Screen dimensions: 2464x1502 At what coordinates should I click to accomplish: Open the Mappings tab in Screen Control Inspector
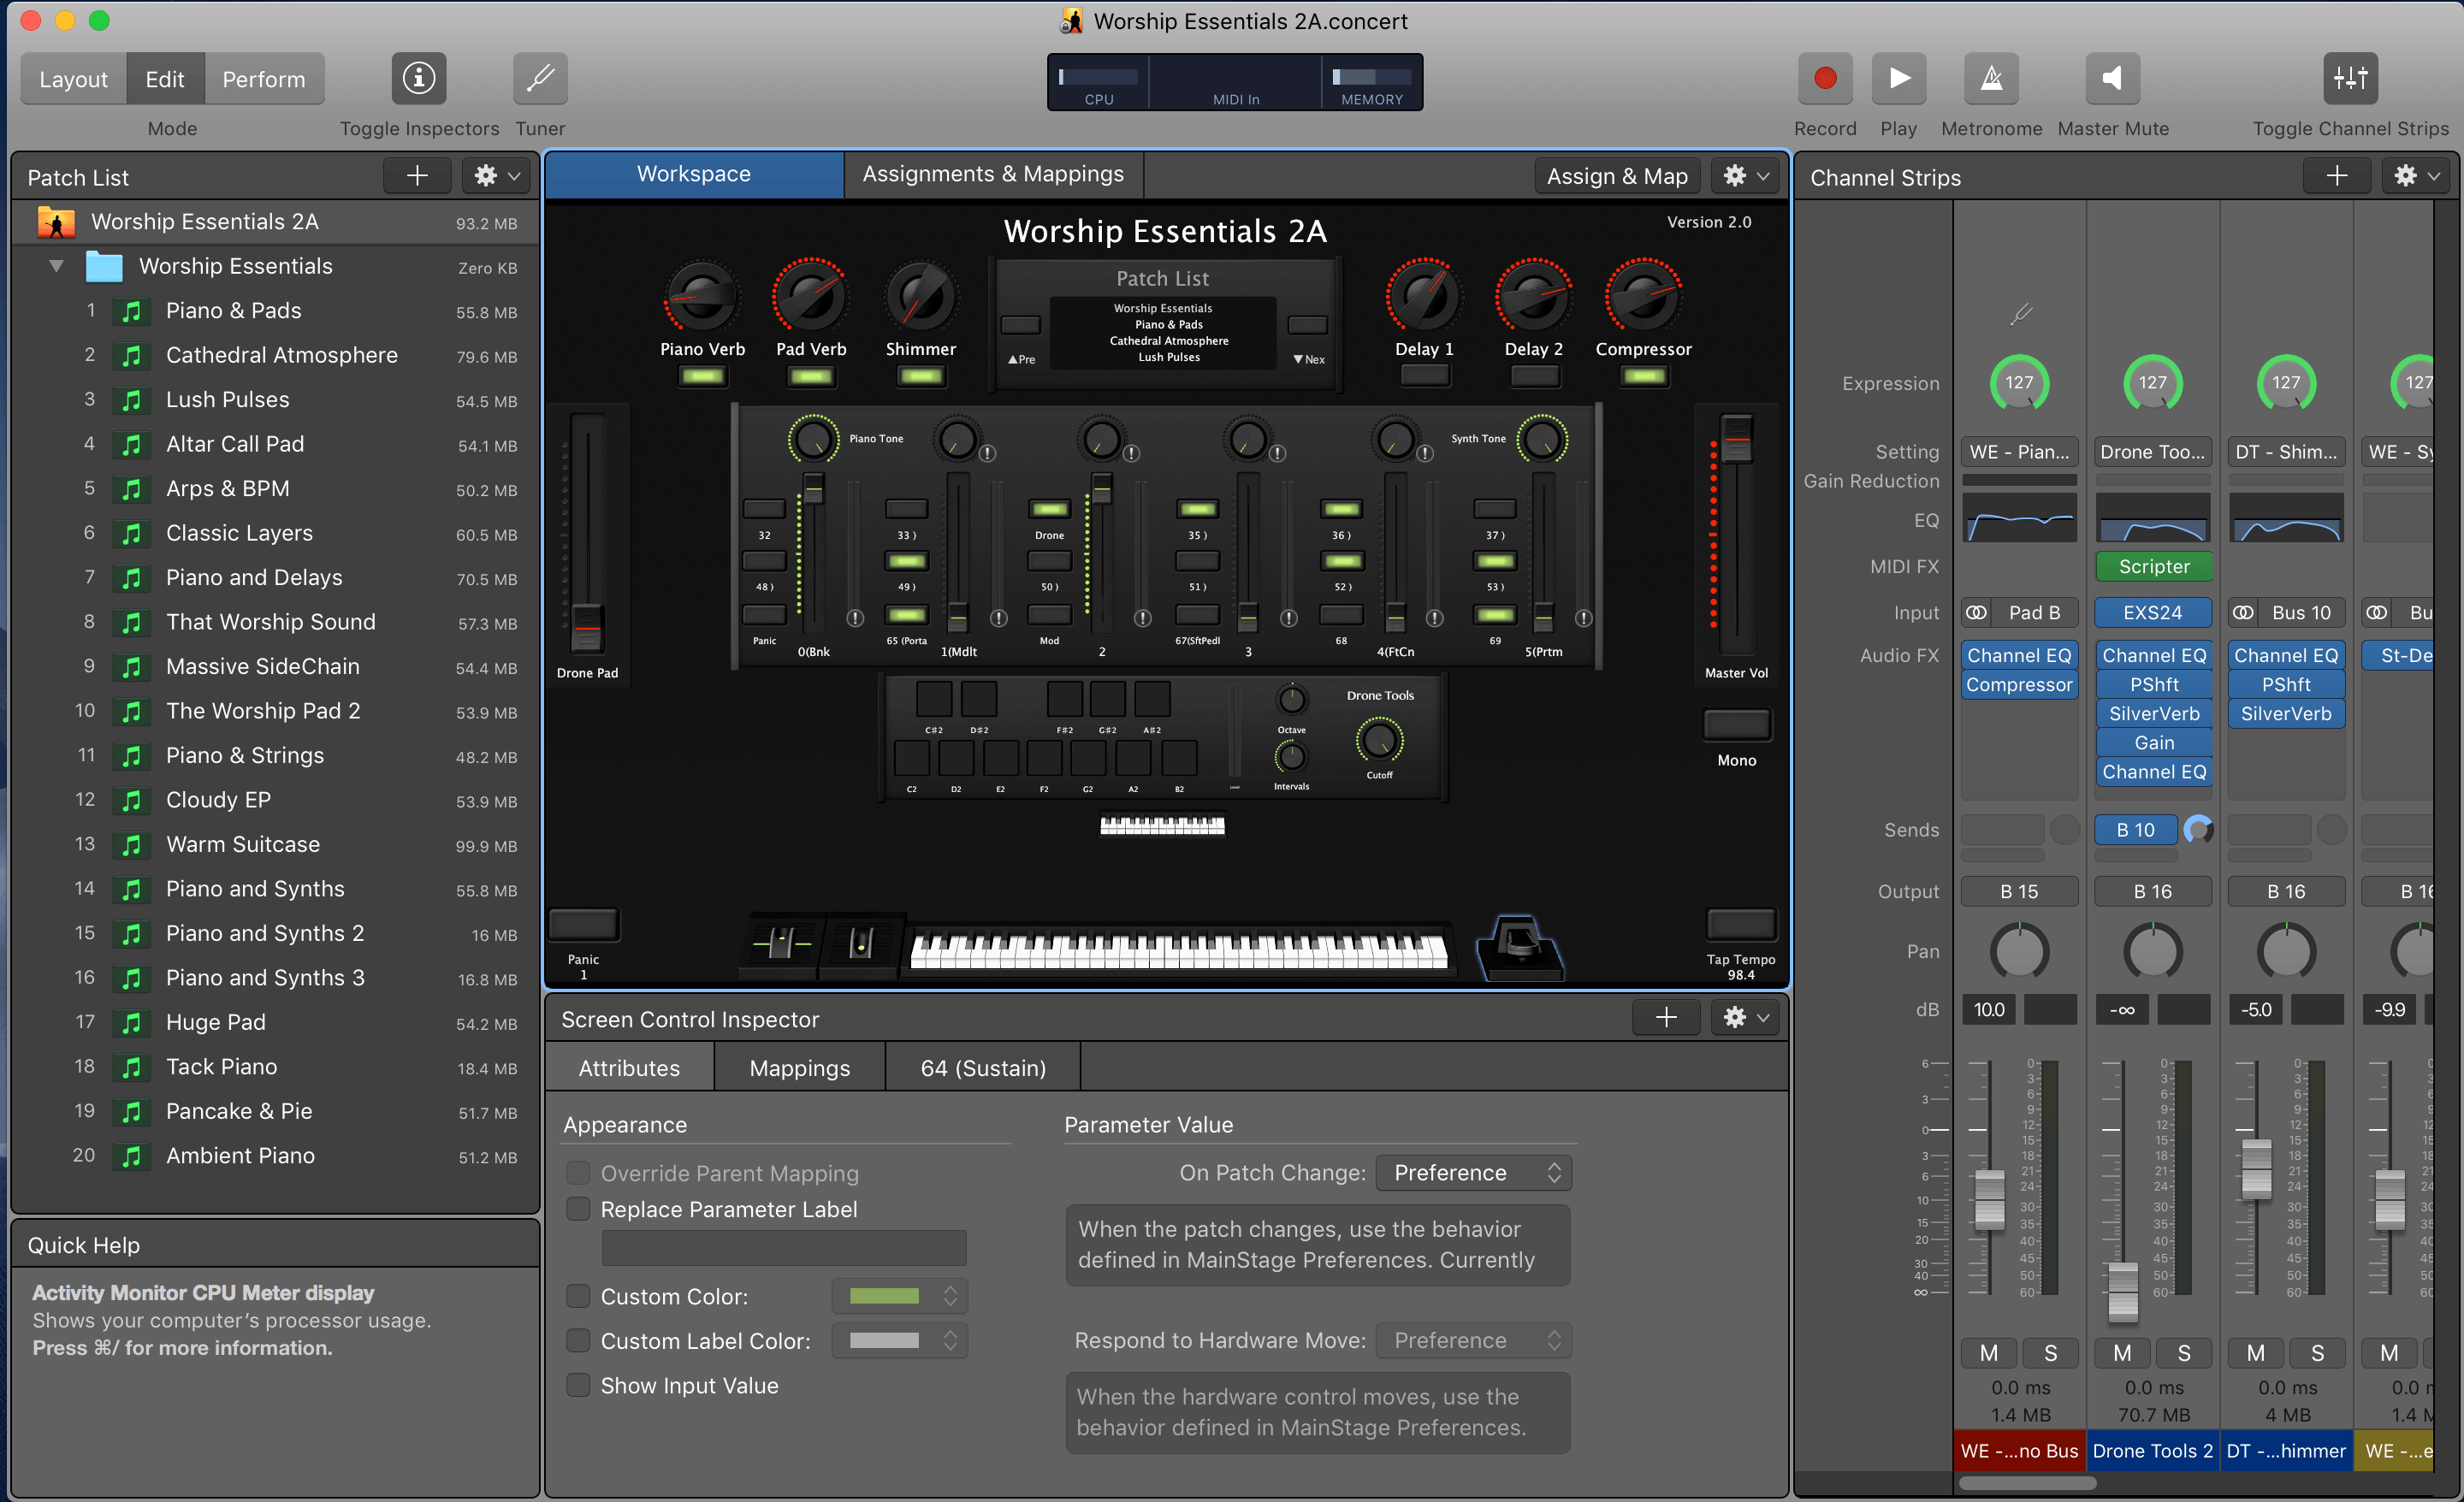click(798, 1067)
